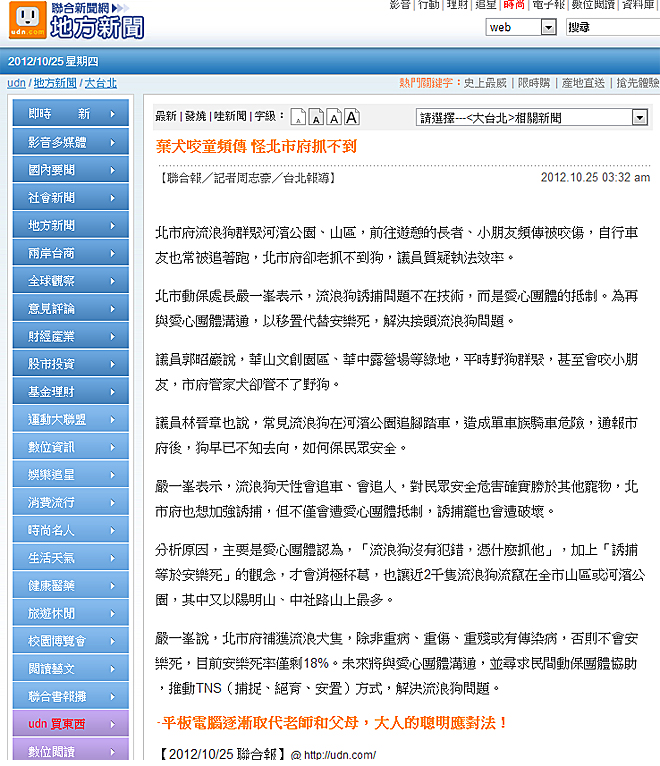This screenshot has width=660, height=766.
Task: Open the 'web' search scope dropdown
Action: [548, 27]
